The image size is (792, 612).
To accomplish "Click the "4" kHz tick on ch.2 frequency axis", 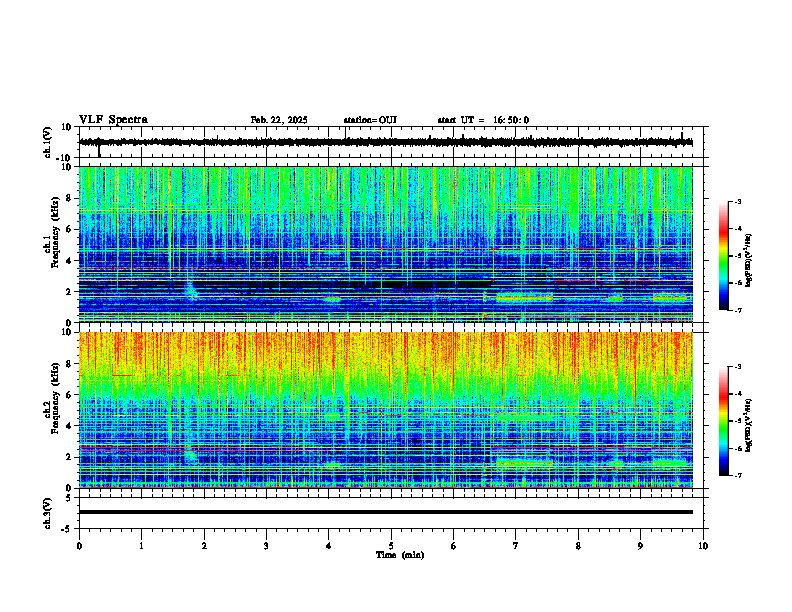I will tap(69, 426).
